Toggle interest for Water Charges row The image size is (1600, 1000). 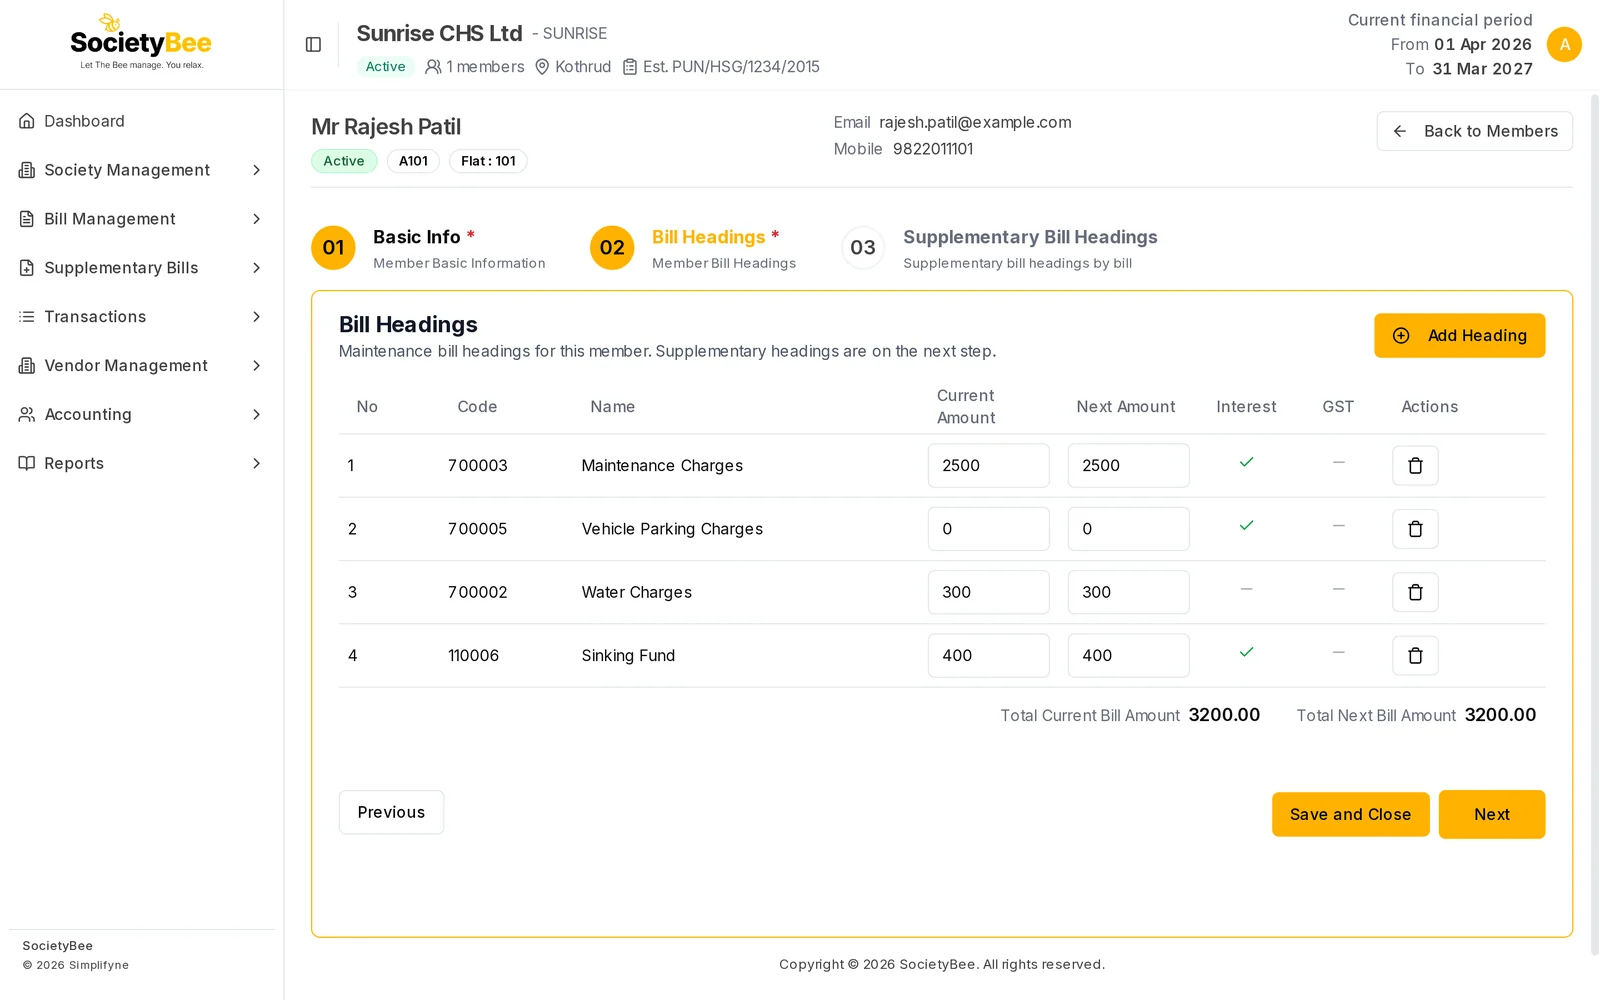[x=1246, y=589]
